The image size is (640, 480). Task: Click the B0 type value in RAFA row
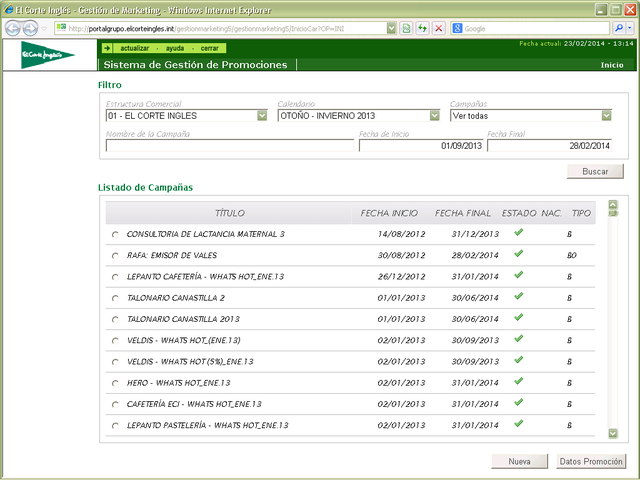(x=571, y=256)
